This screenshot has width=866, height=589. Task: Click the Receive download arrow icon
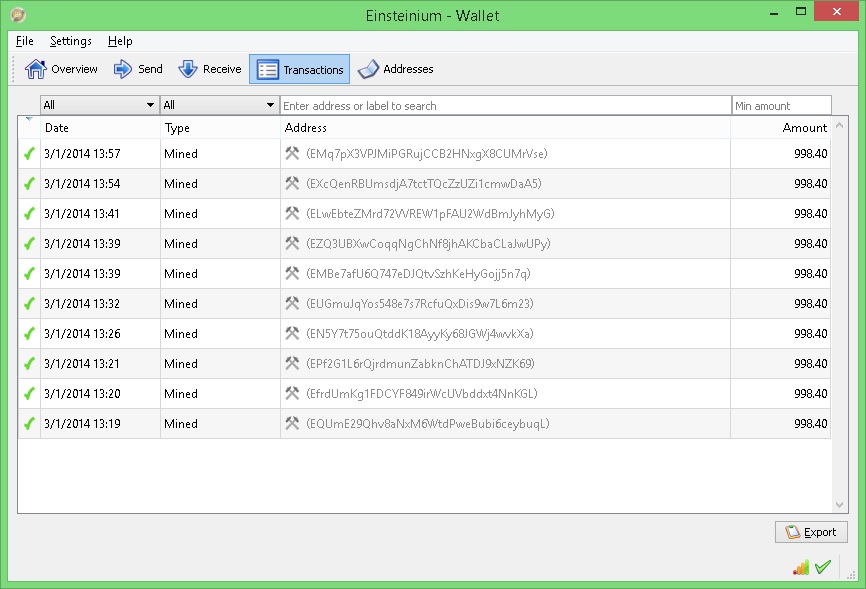click(188, 69)
